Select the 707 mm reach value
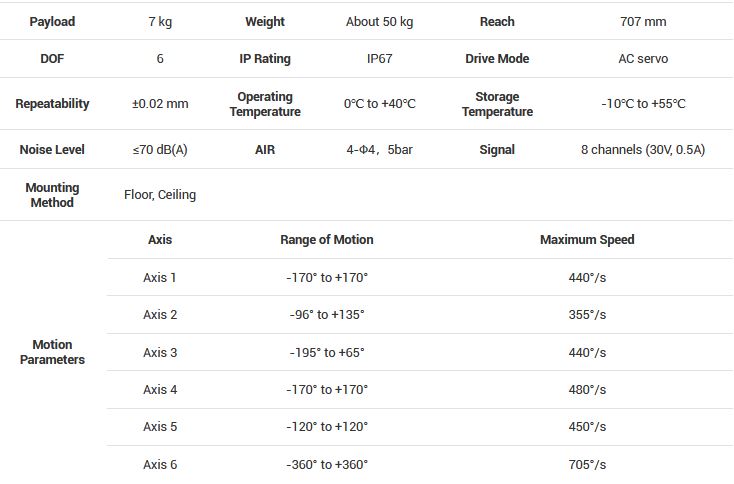734x484 pixels. point(642,21)
